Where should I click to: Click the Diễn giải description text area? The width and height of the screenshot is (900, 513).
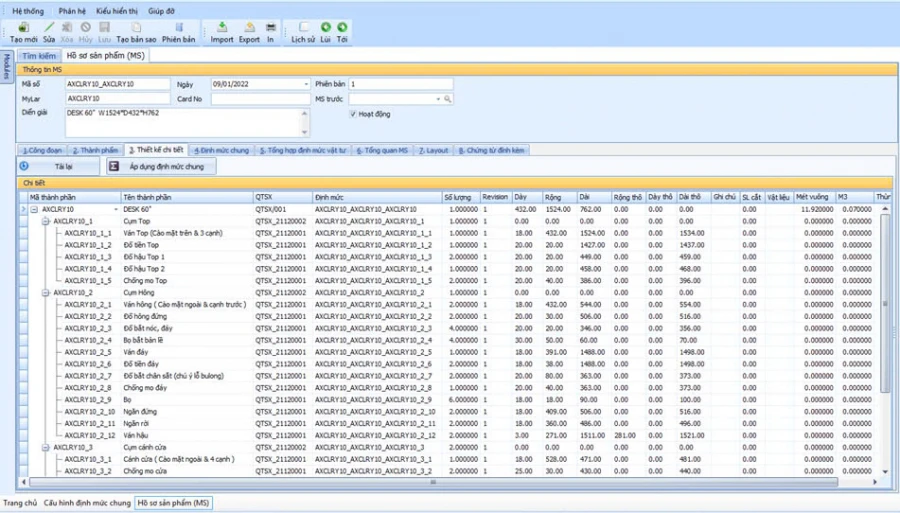pos(183,123)
